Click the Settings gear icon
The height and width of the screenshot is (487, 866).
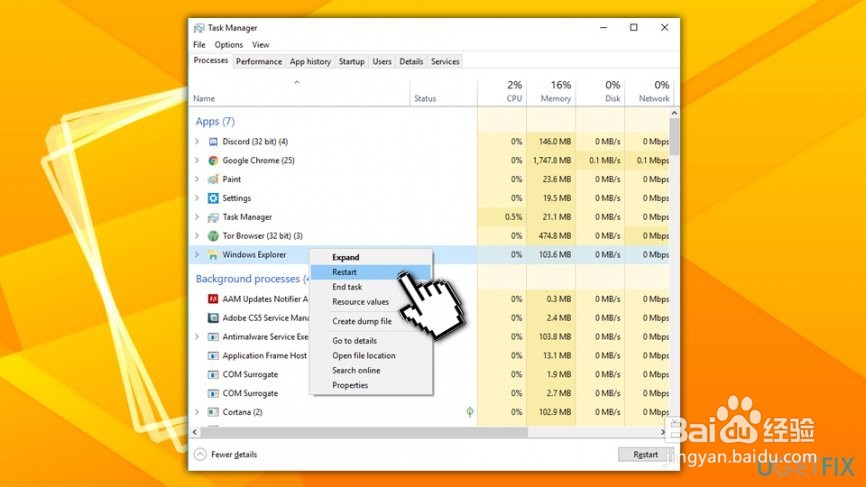pos(213,198)
